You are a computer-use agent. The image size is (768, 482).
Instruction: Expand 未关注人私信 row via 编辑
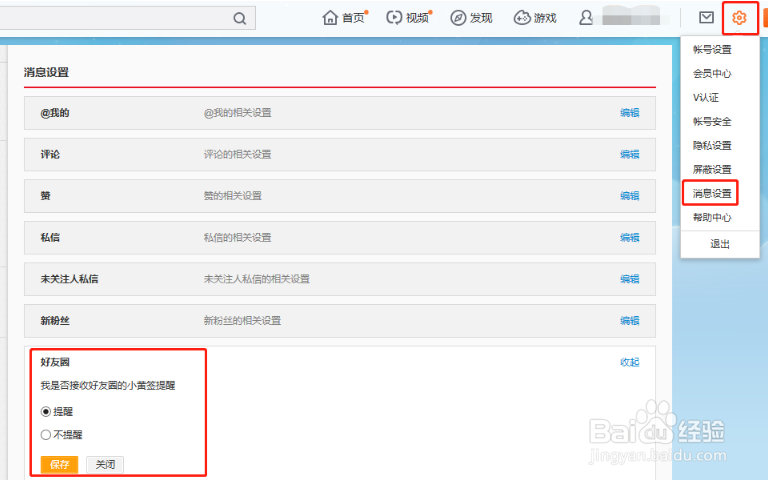[x=630, y=279]
